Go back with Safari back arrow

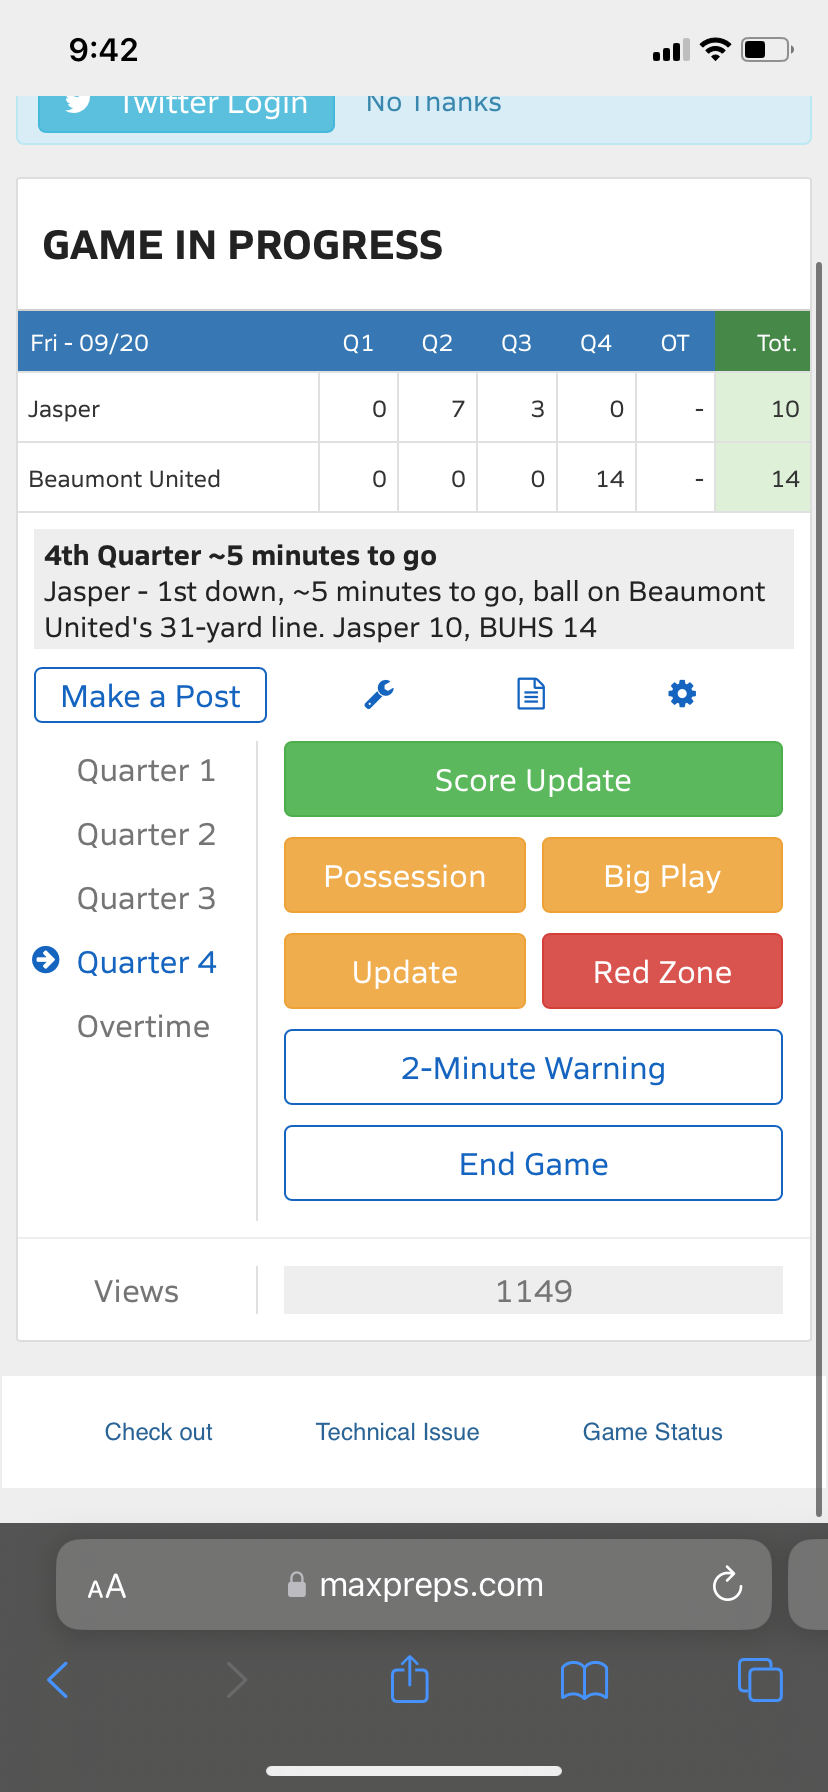tap(58, 1680)
